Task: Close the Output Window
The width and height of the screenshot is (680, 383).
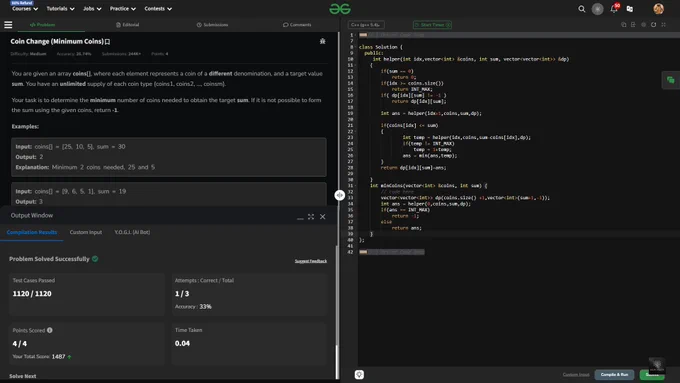Action: (323, 216)
